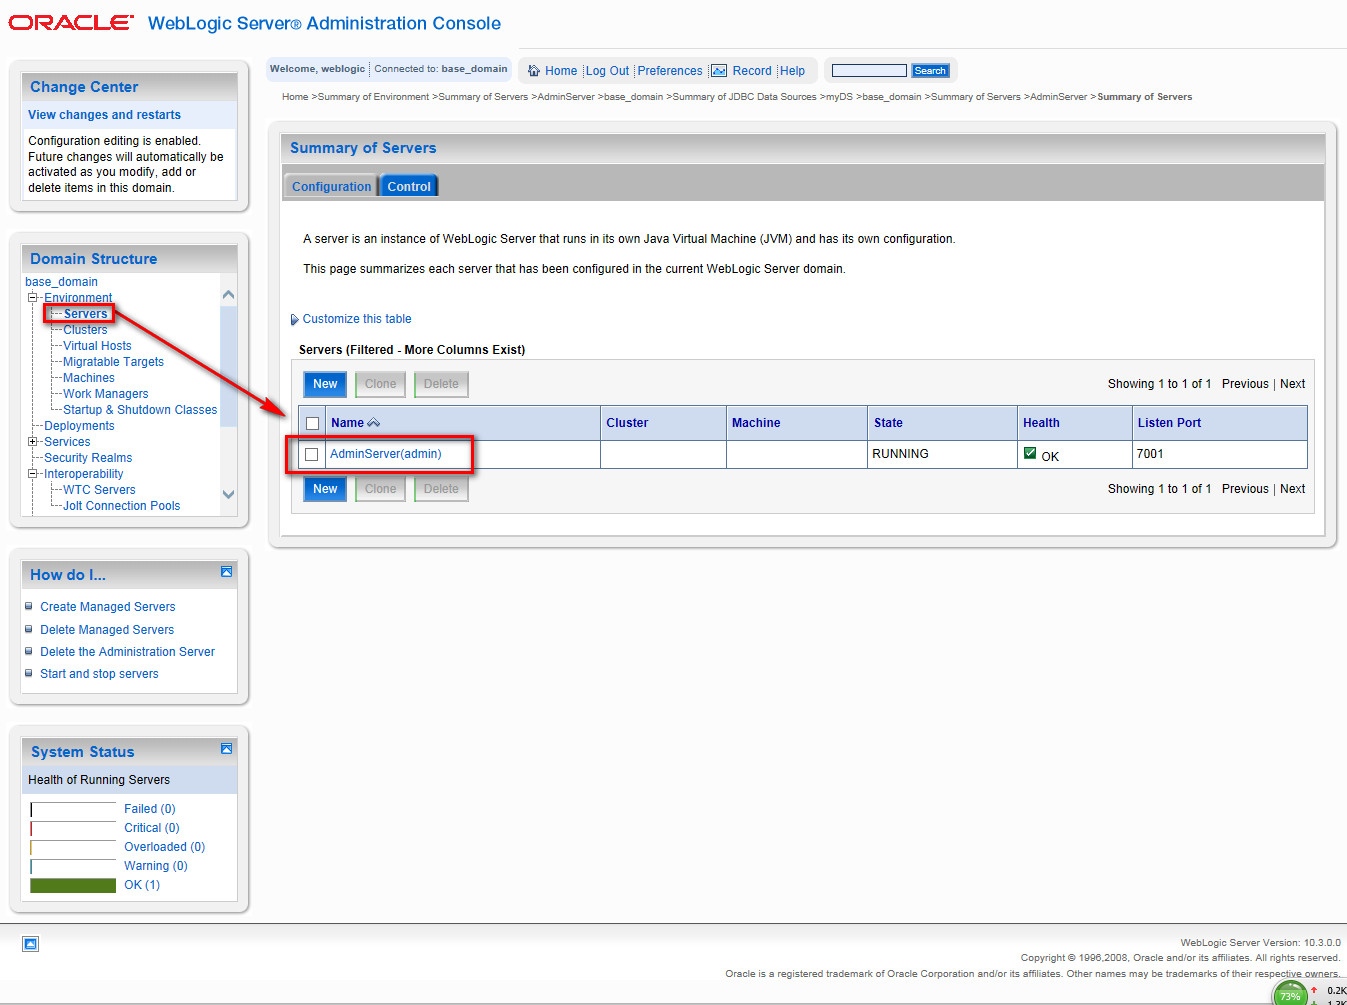Focus the search input field
Image resolution: width=1347 pixels, height=1005 pixels.
click(x=869, y=71)
